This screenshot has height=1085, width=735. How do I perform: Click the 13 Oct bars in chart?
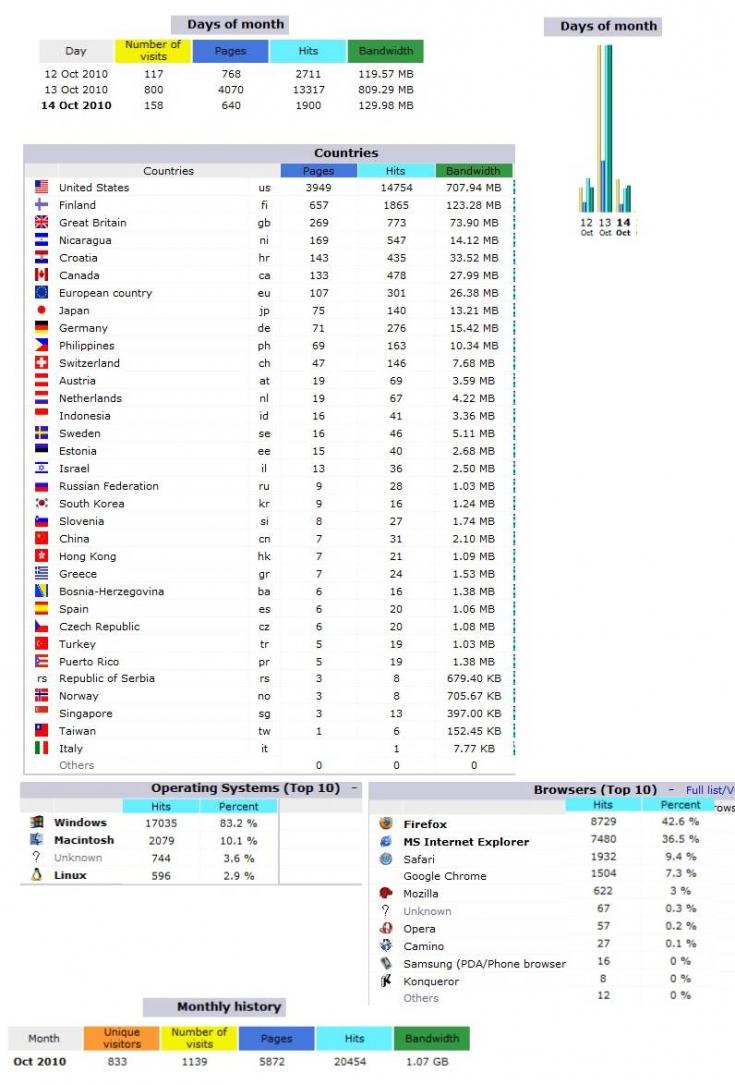605,130
